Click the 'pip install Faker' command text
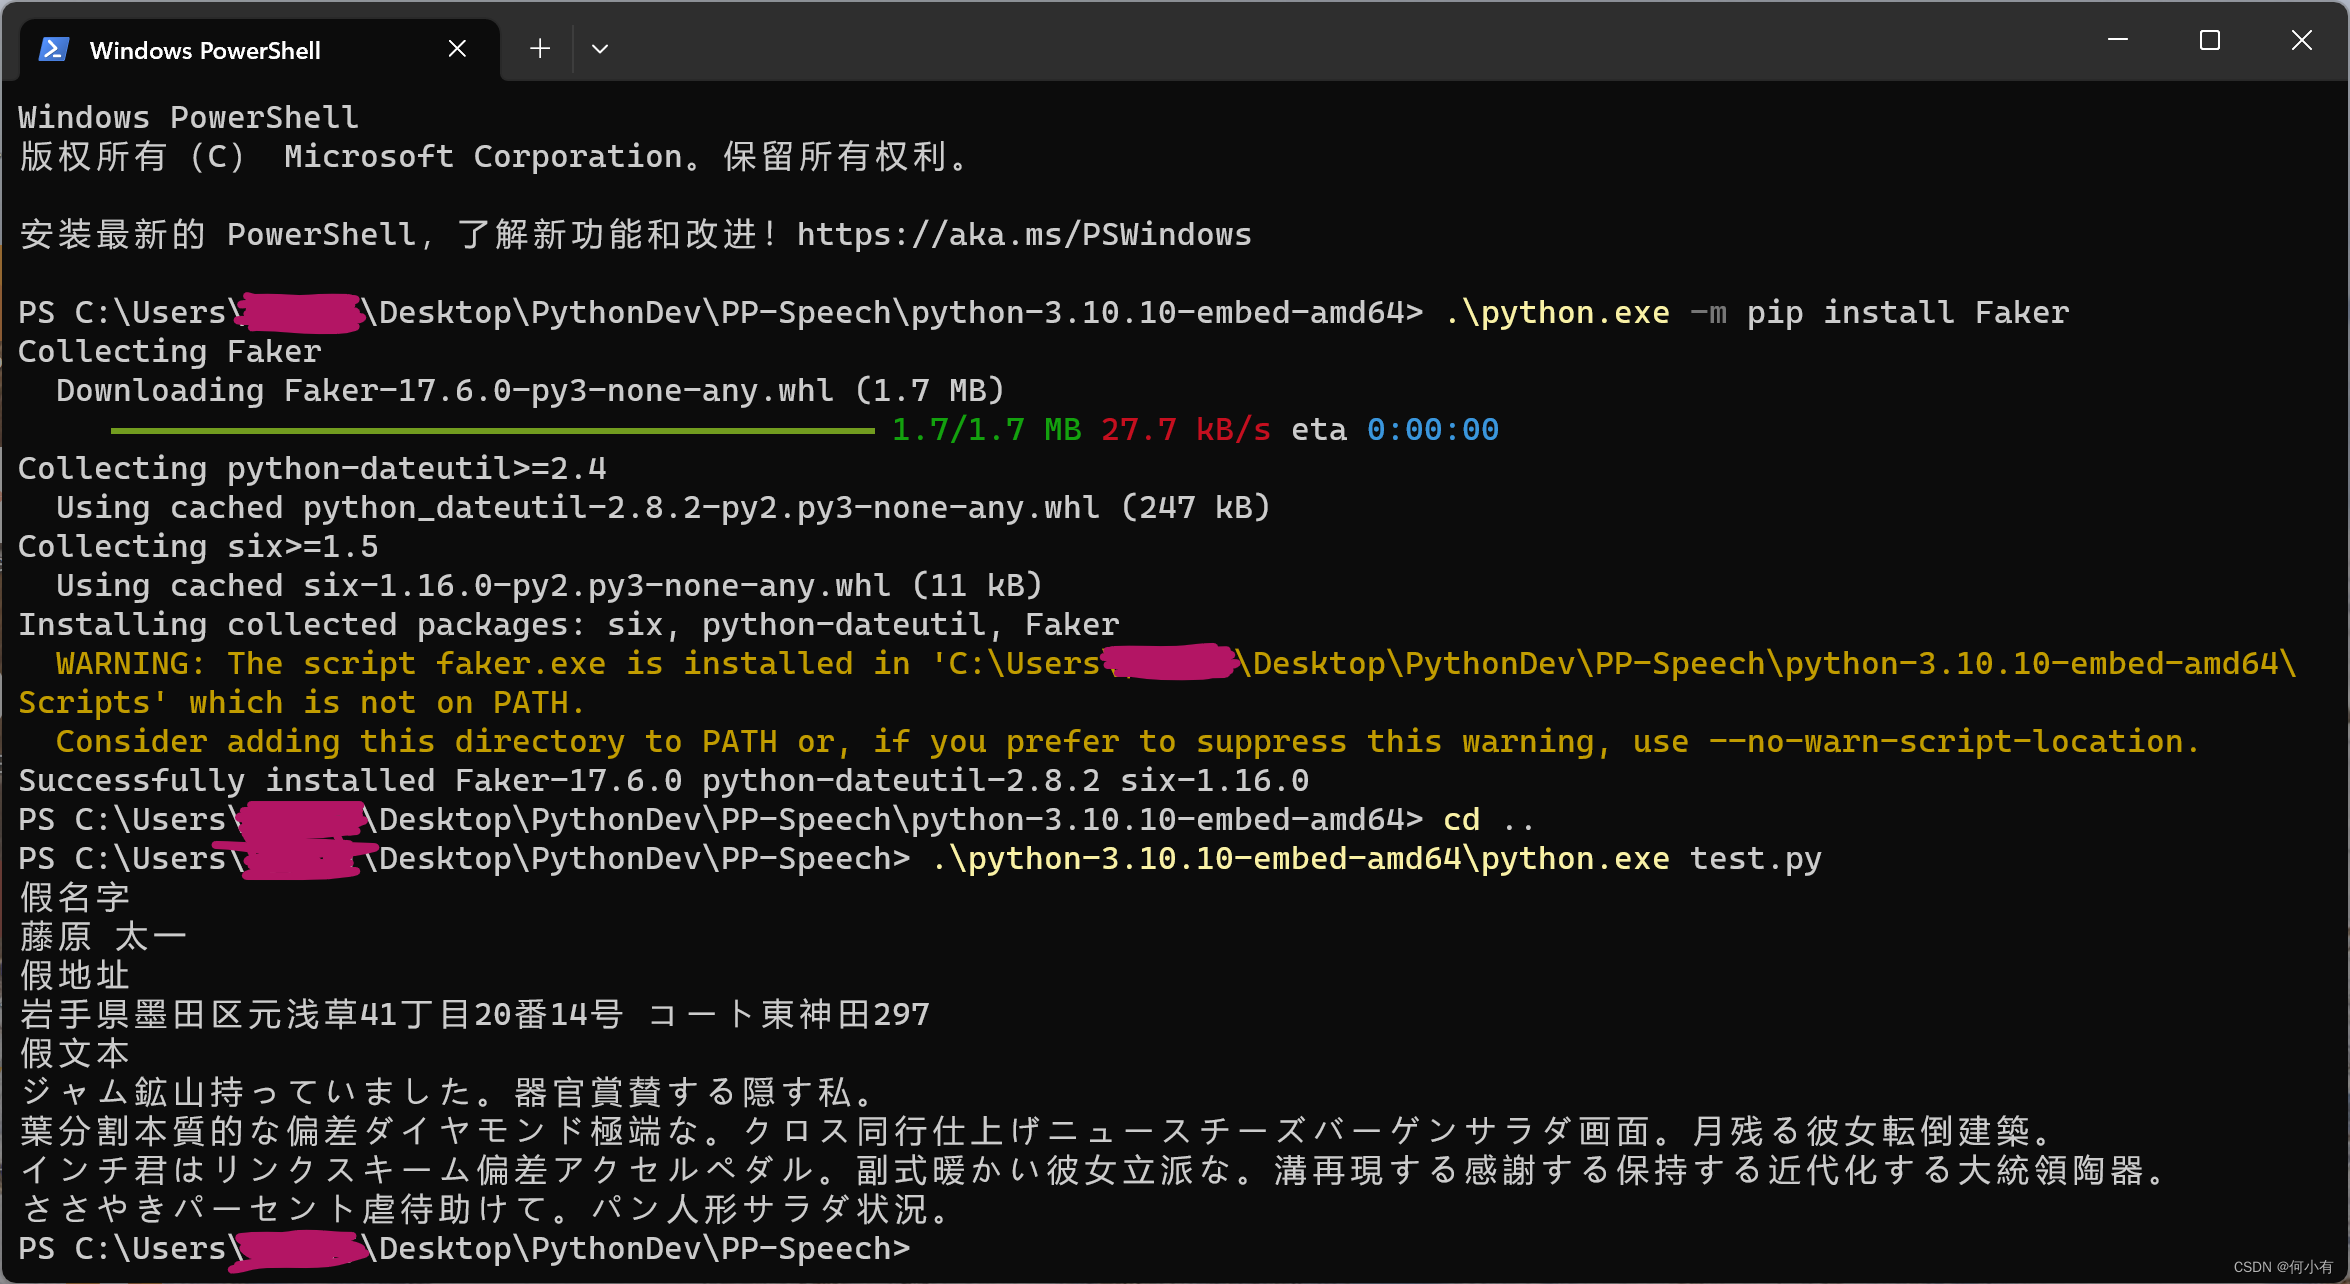Screen dimensions: 2350x1284 (1907, 313)
